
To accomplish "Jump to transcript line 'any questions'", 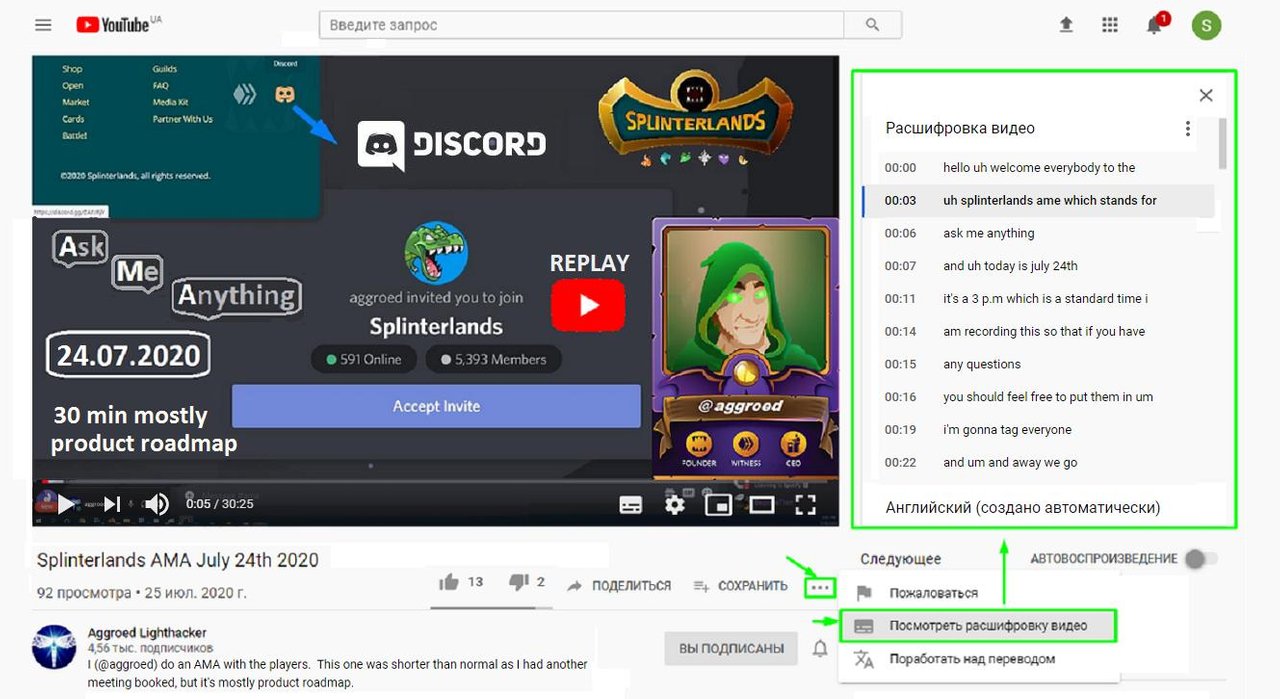I will (1038, 365).
